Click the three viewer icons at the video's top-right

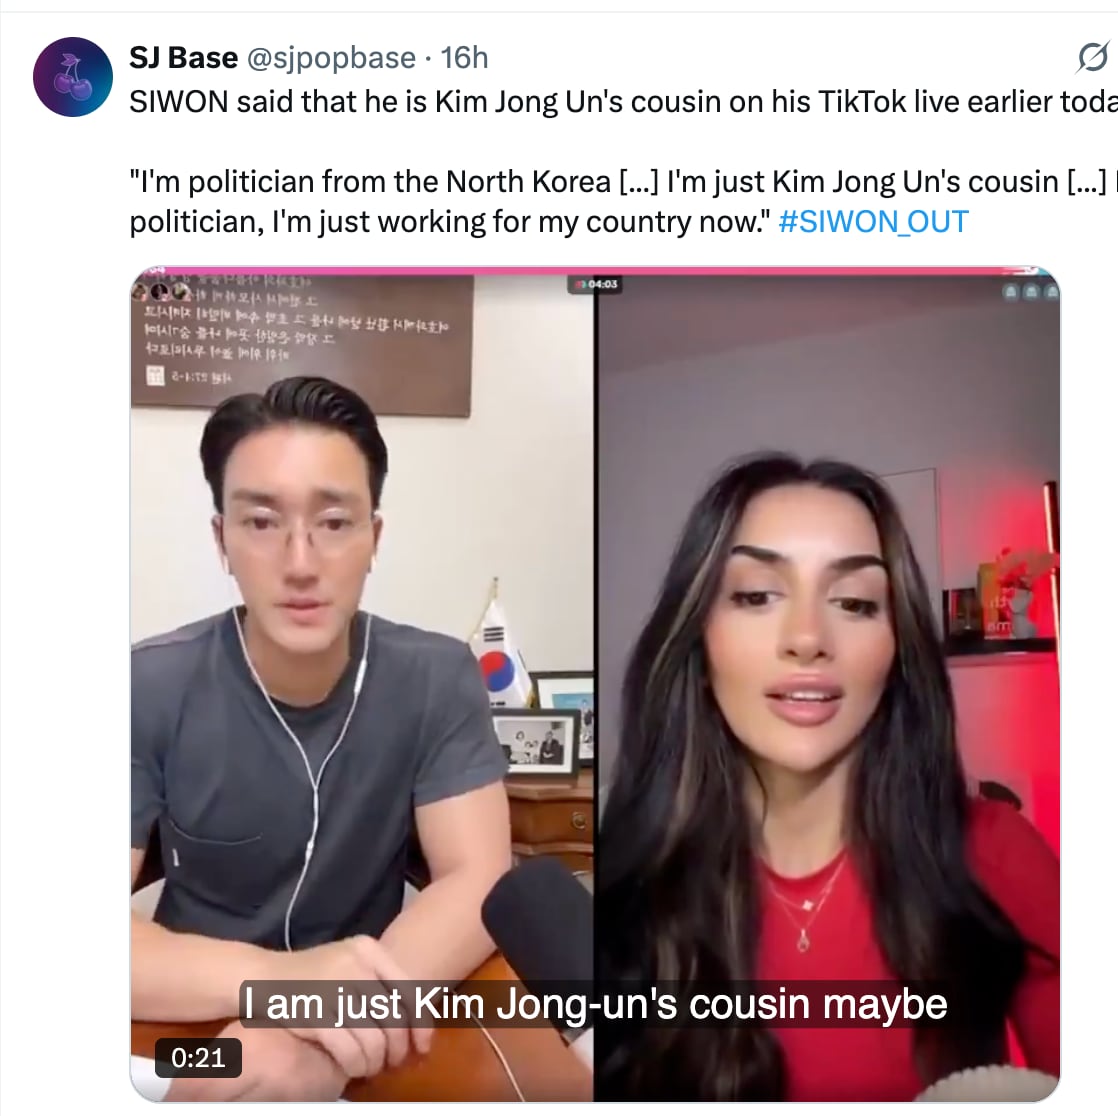1030,292
